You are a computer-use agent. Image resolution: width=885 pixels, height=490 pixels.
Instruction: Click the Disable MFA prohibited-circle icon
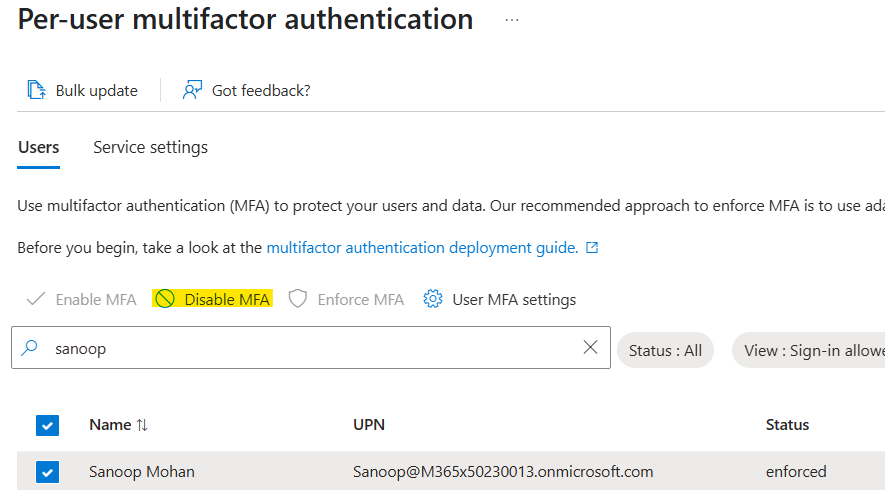point(165,299)
